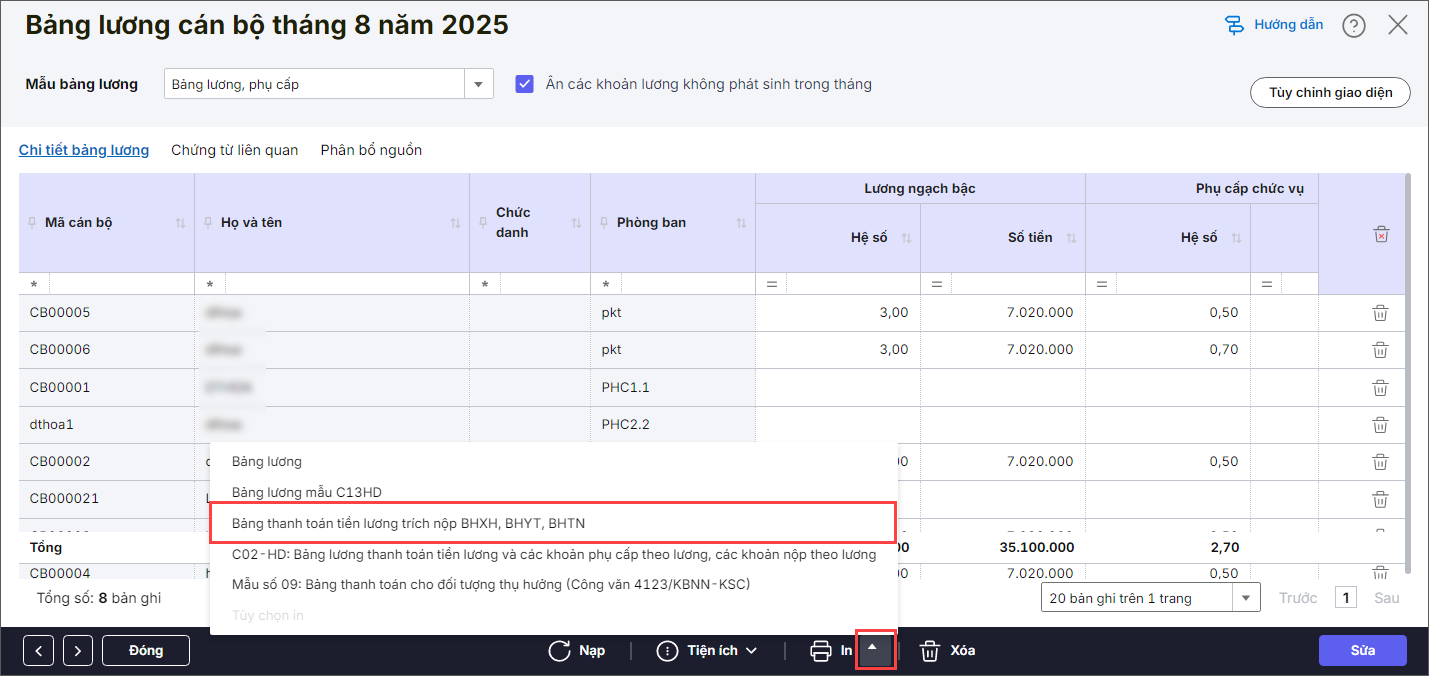Screen dimensions: 1429x676
Task: Choose Bảng lương mẫu C13HD option
Action: (x=306, y=492)
